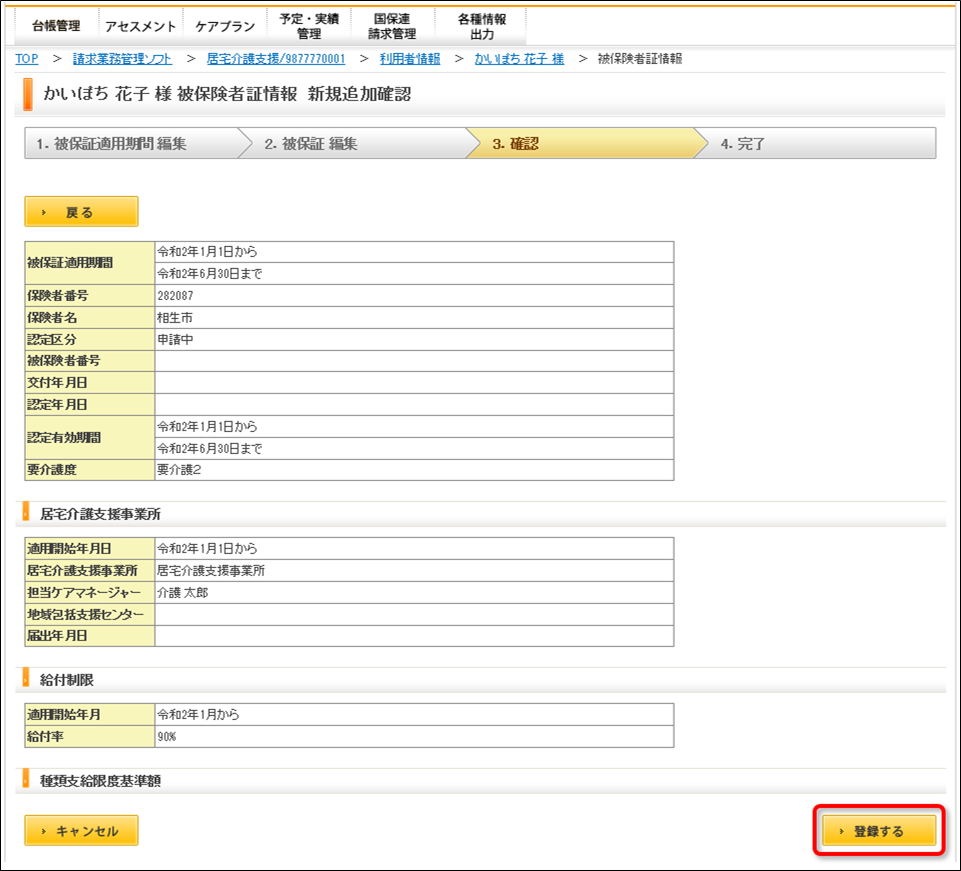Click the 被保証適用期間 label
This screenshot has width=961, height=871.
pos(89,263)
